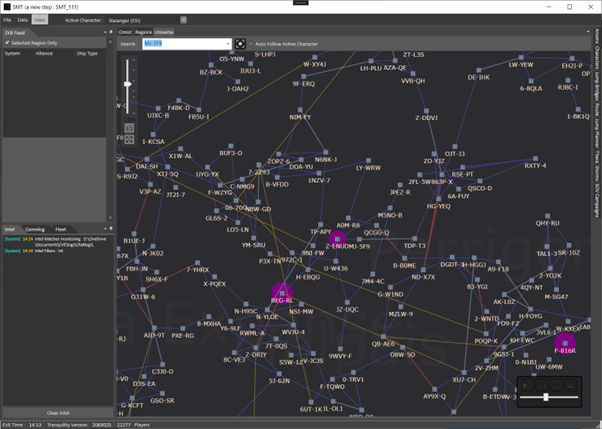Click the vertical map zoom slider handle
Image resolution: width=602 pixels, height=429 pixels.
[x=128, y=84]
